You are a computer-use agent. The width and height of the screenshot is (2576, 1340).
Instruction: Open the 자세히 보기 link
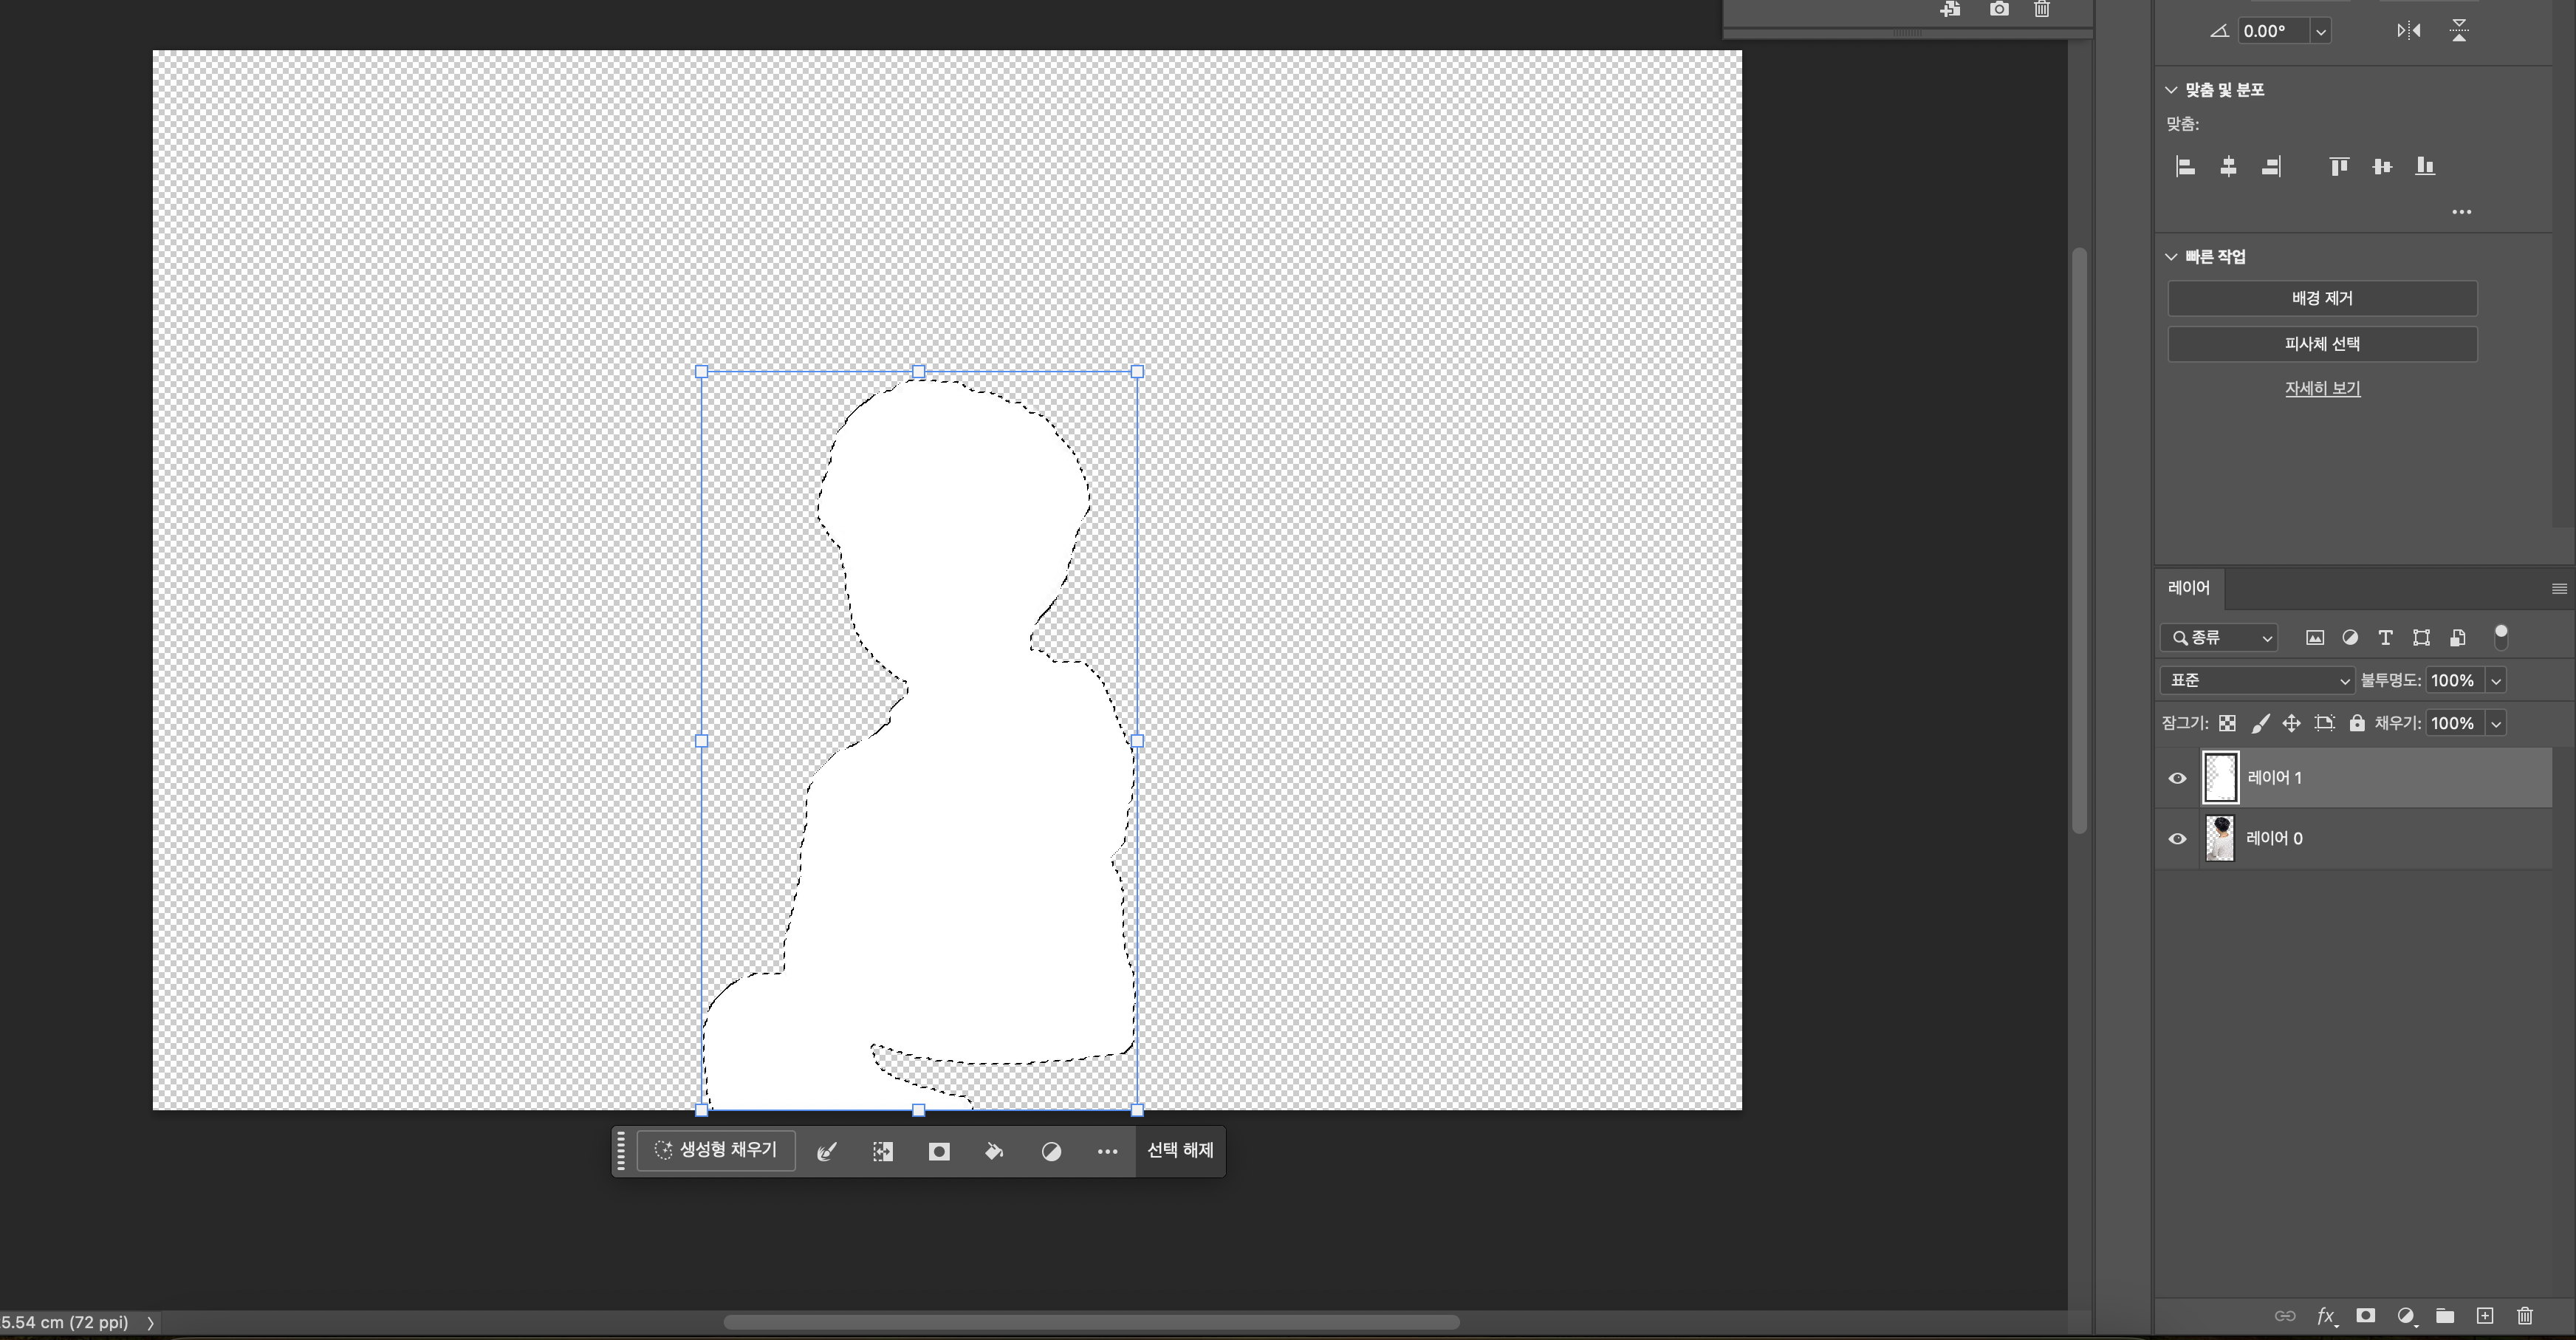[2322, 388]
